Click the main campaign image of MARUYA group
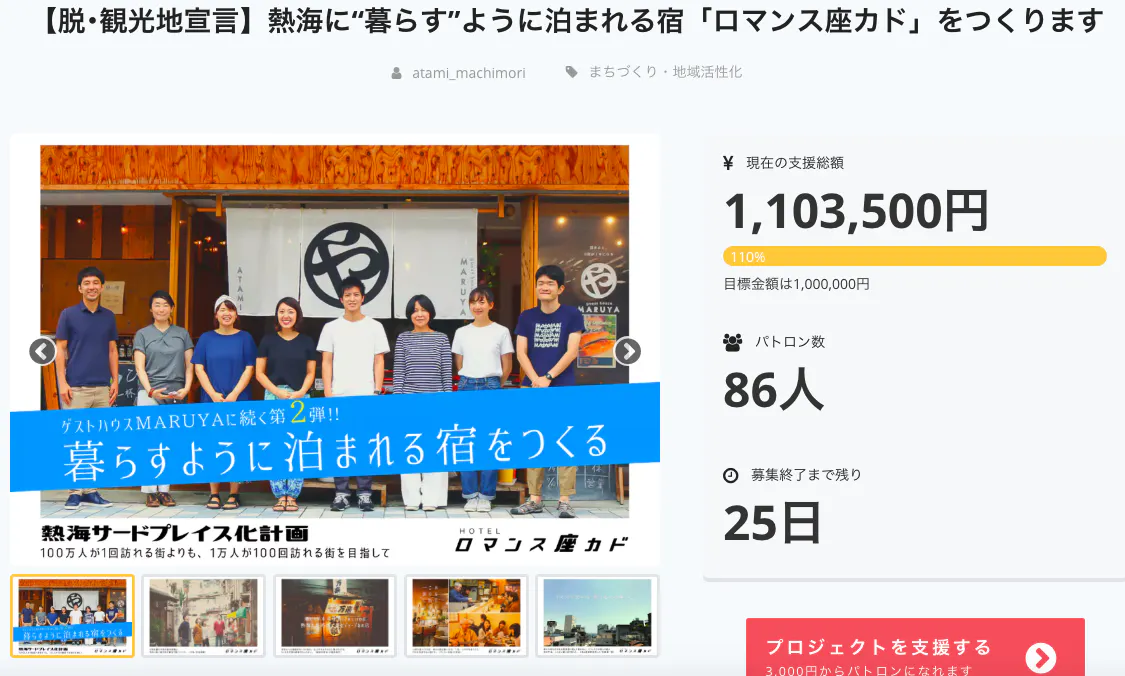 coord(335,352)
